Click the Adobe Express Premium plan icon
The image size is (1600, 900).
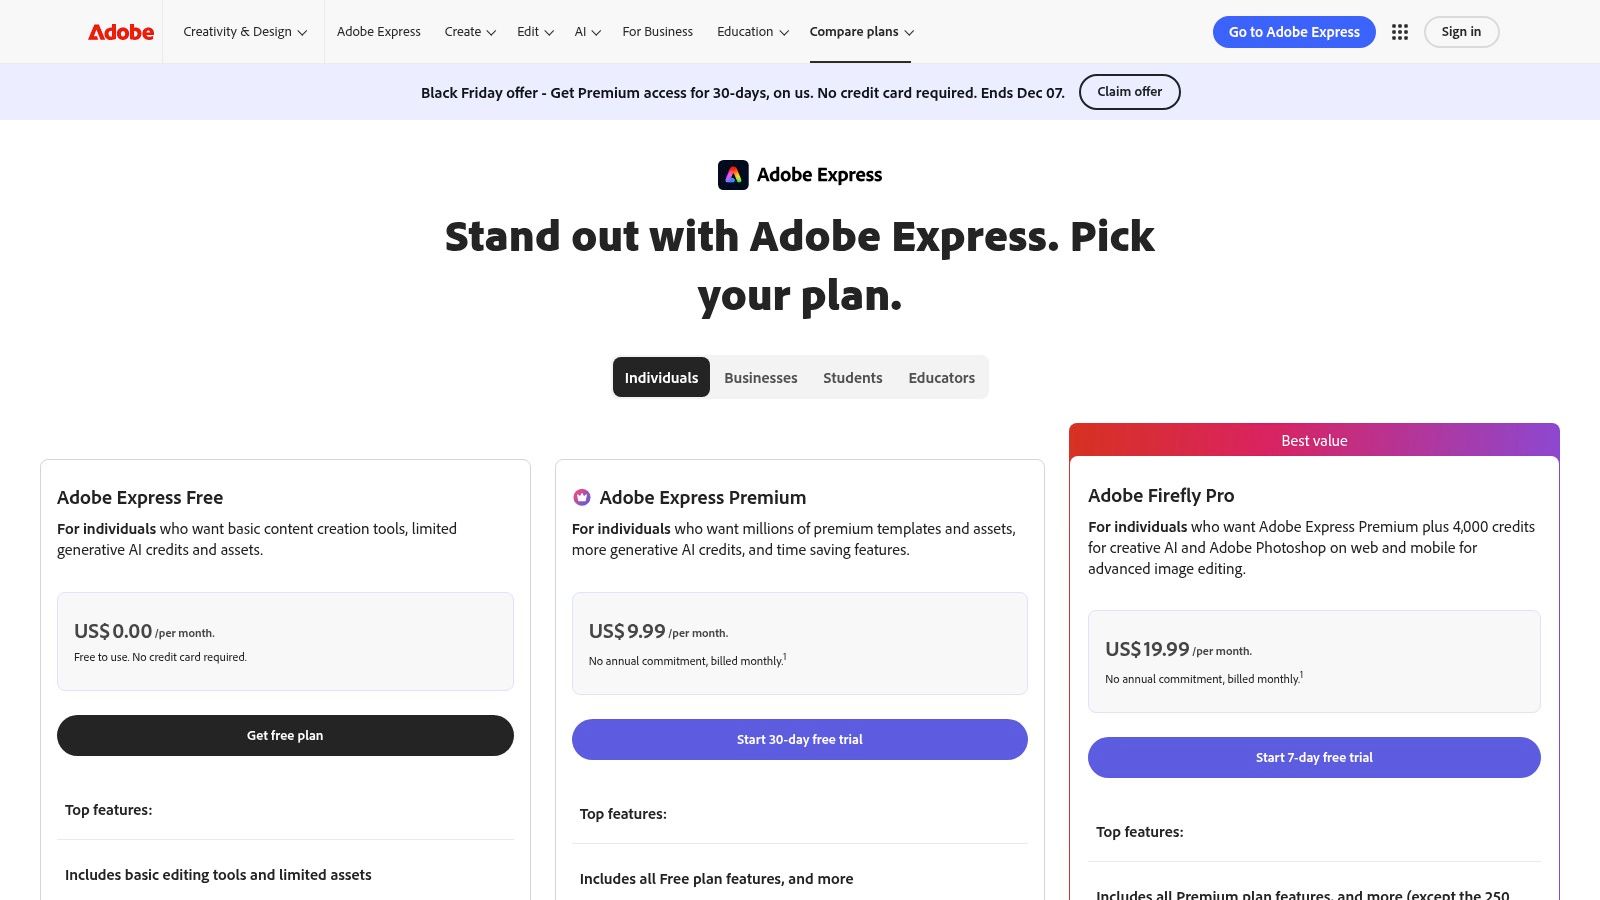(x=581, y=497)
